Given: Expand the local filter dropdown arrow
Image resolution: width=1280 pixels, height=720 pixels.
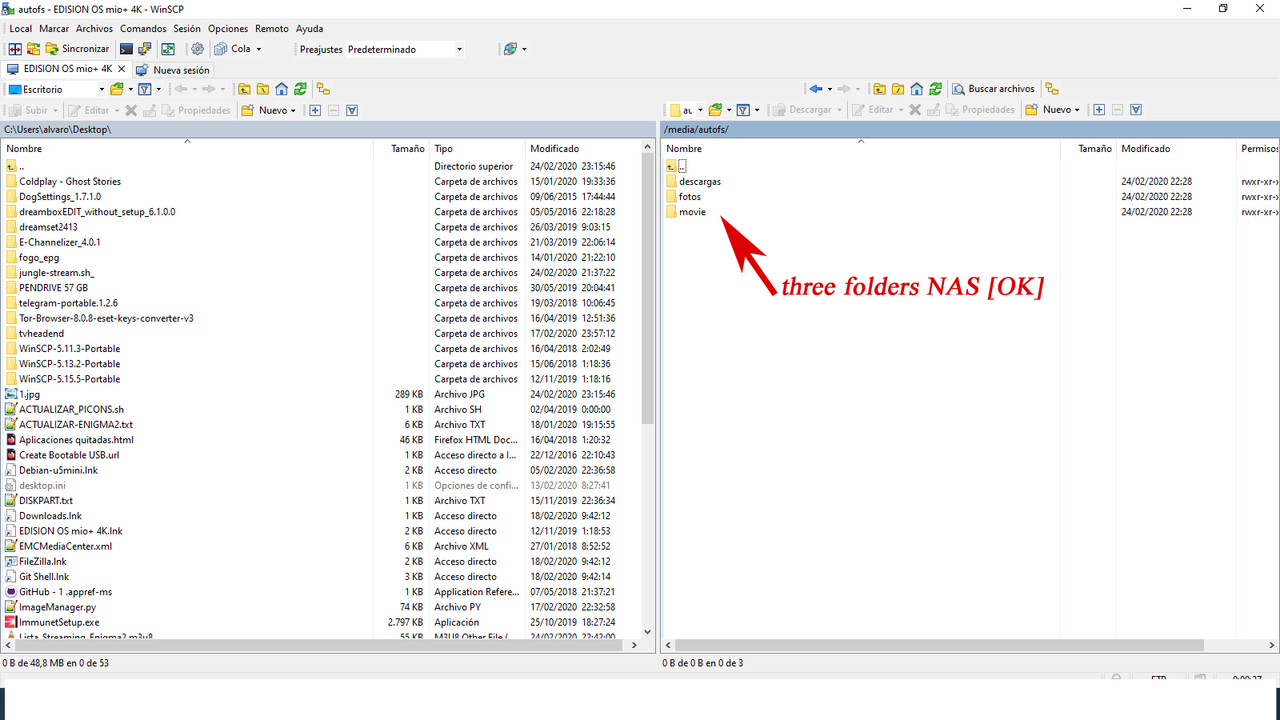Looking at the screenshot, I should [x=157, y=89].
